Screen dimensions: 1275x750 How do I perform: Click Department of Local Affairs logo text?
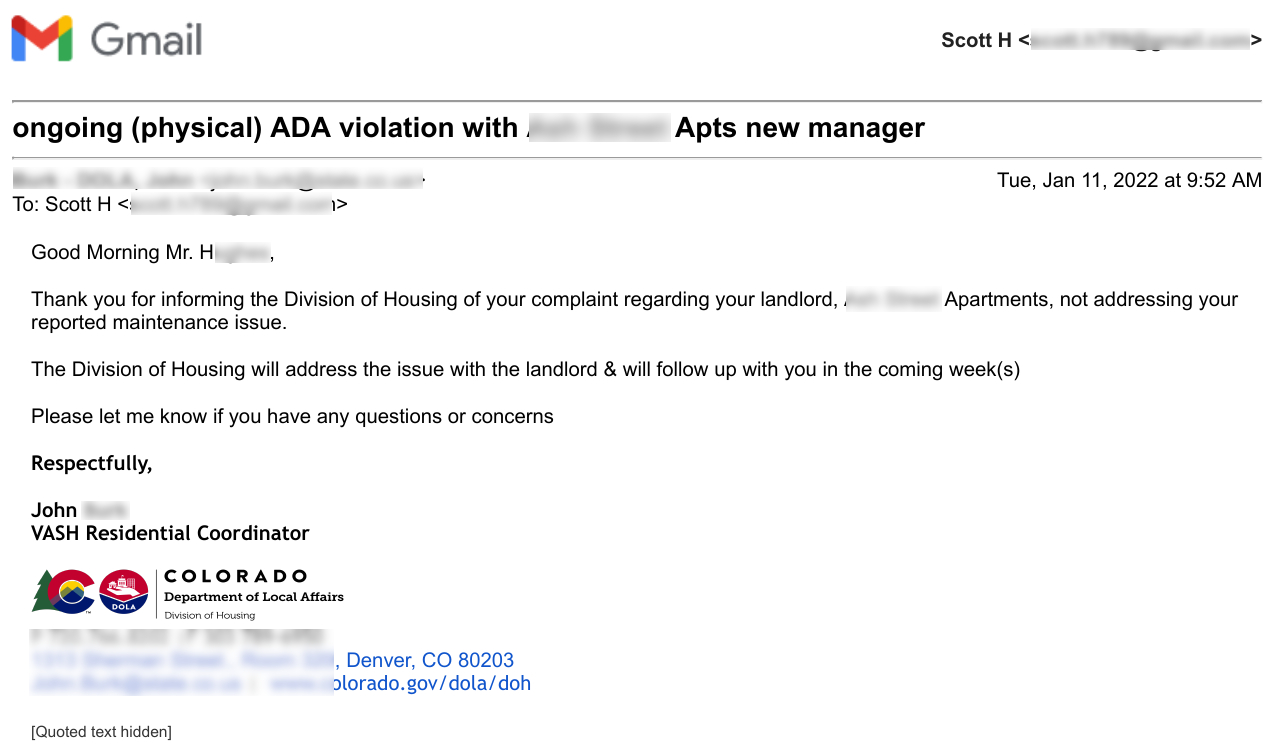click(253, 597)
